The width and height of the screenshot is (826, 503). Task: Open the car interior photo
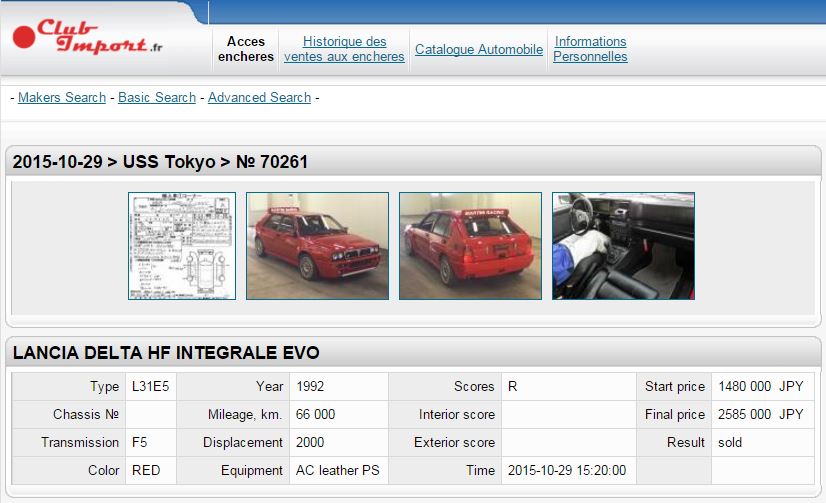tap(623, 246)
